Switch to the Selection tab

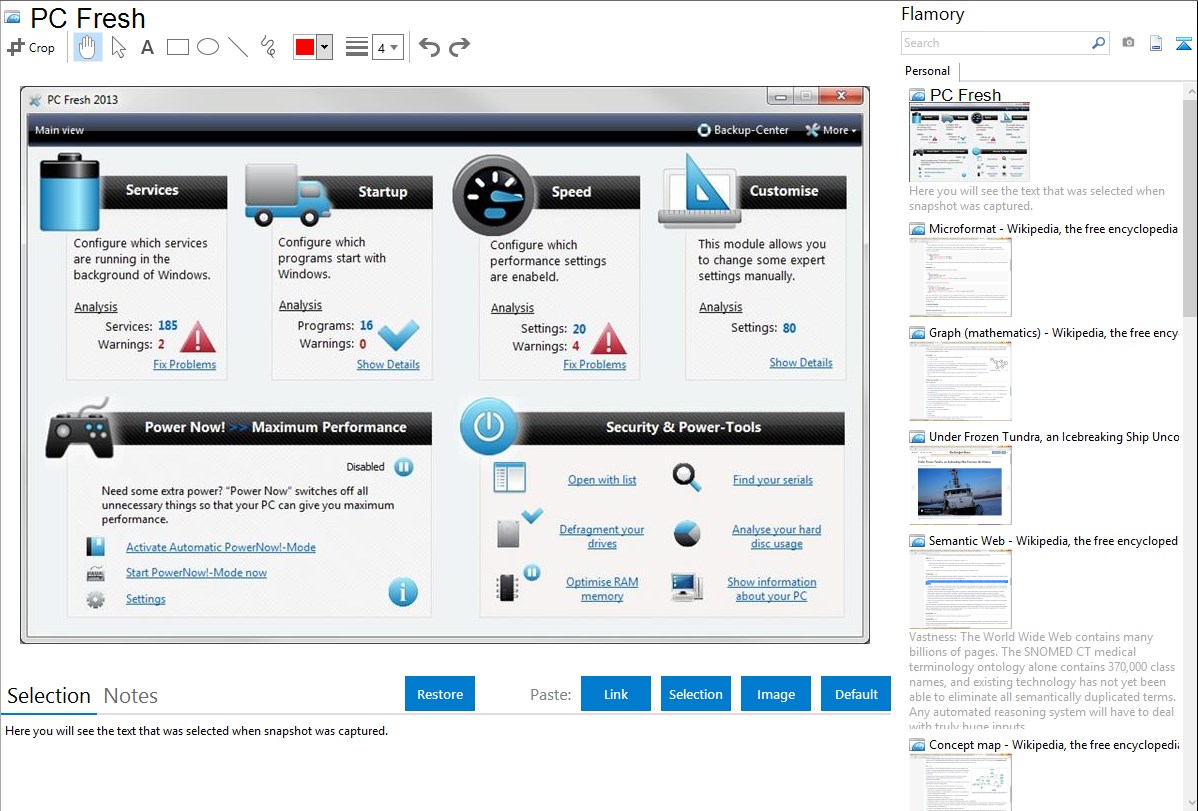click(49, 696)
